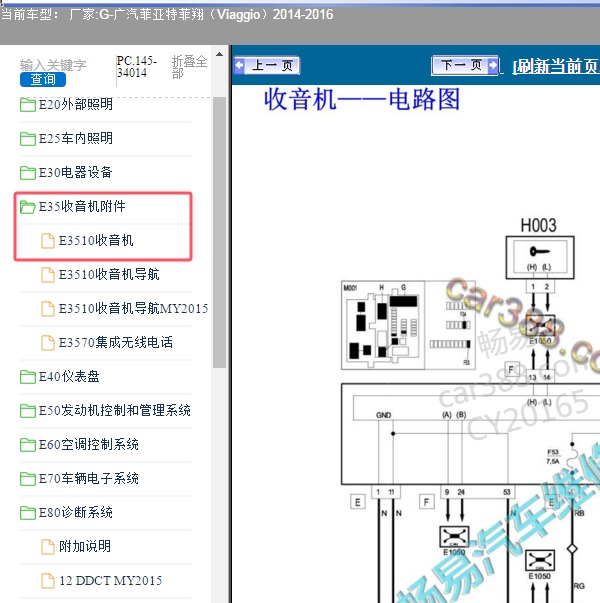This screenshot has width=600, height=603.
Task: Click the sidebar vertical scrollbar thumb
Action: pyautogui.click(x=219, y=233)
